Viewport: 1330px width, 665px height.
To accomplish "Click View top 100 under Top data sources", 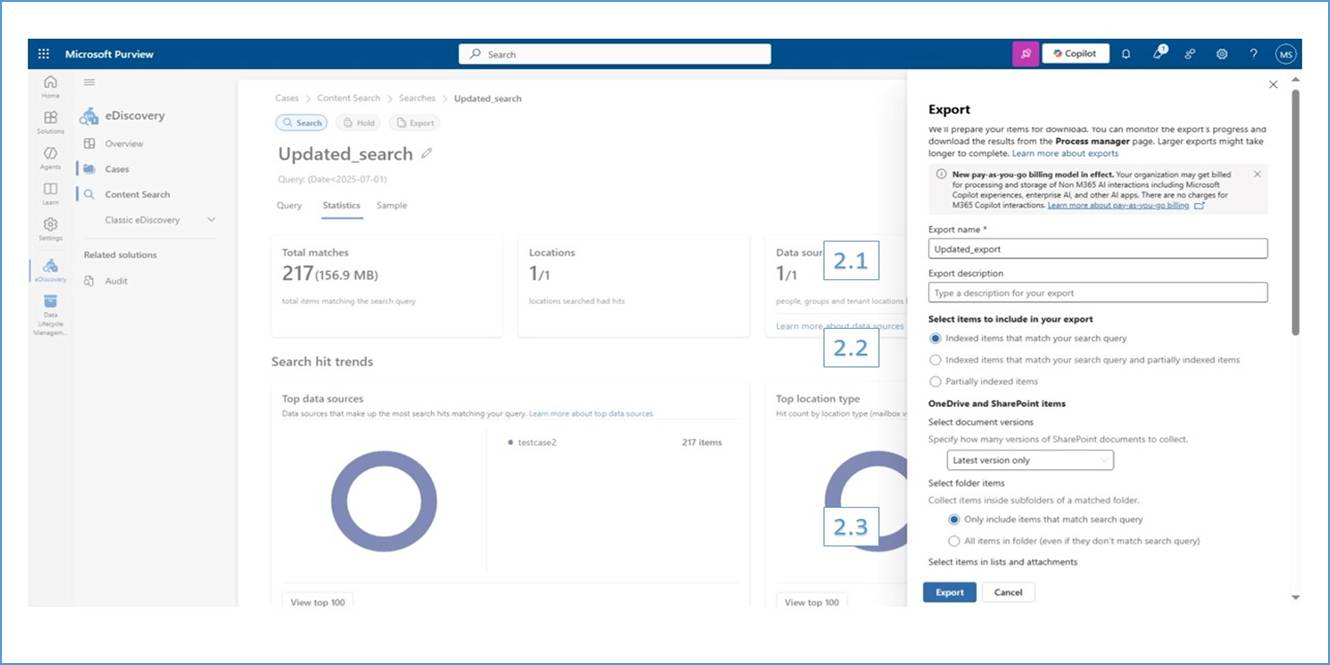I will pos(317,602).
